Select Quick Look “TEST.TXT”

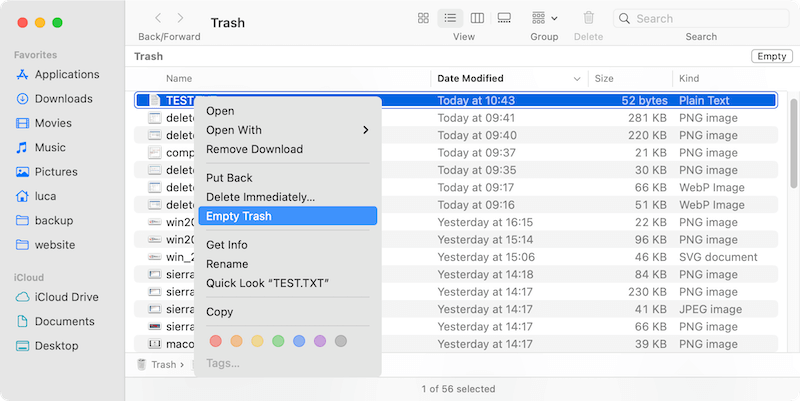(x=288, y=283)
